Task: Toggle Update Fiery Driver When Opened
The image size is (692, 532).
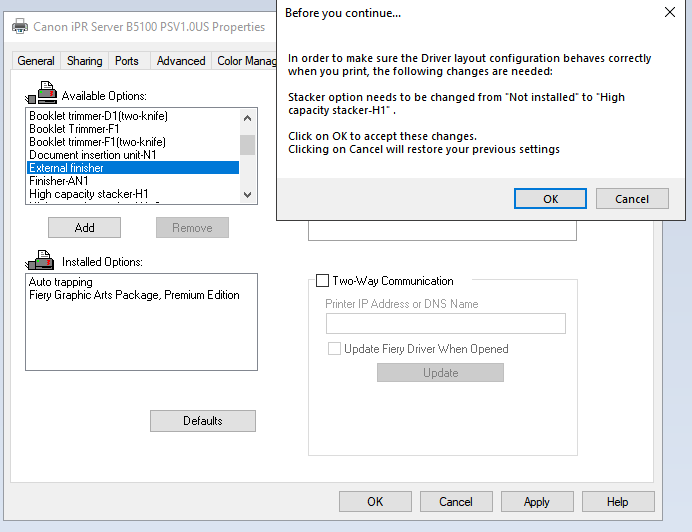Action: (335, 349)
